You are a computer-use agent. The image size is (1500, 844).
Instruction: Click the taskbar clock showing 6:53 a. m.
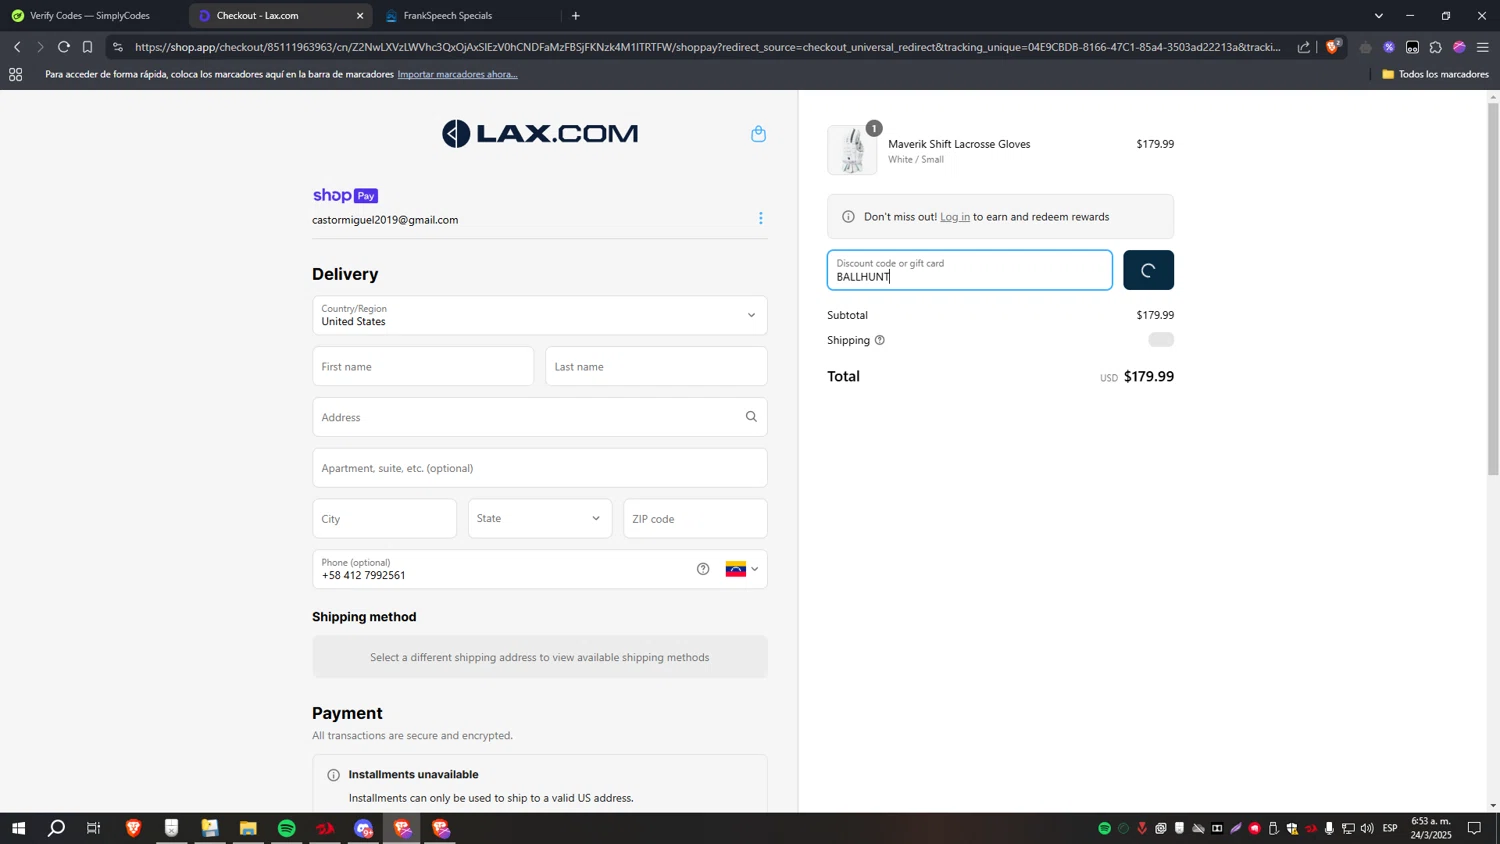click(x=1431, y=828)
